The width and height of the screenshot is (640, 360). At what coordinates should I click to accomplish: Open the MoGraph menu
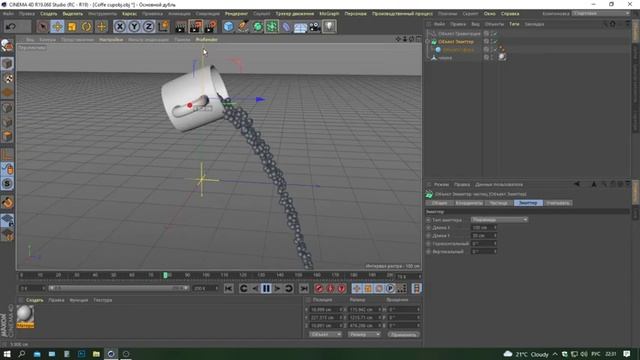329,13
